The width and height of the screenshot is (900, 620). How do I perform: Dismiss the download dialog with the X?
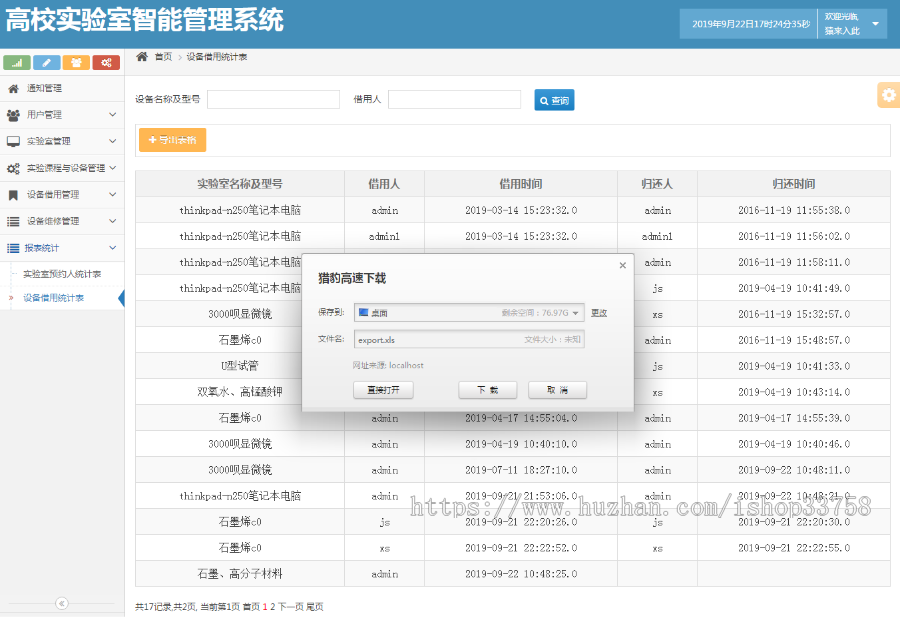point(623,265)
